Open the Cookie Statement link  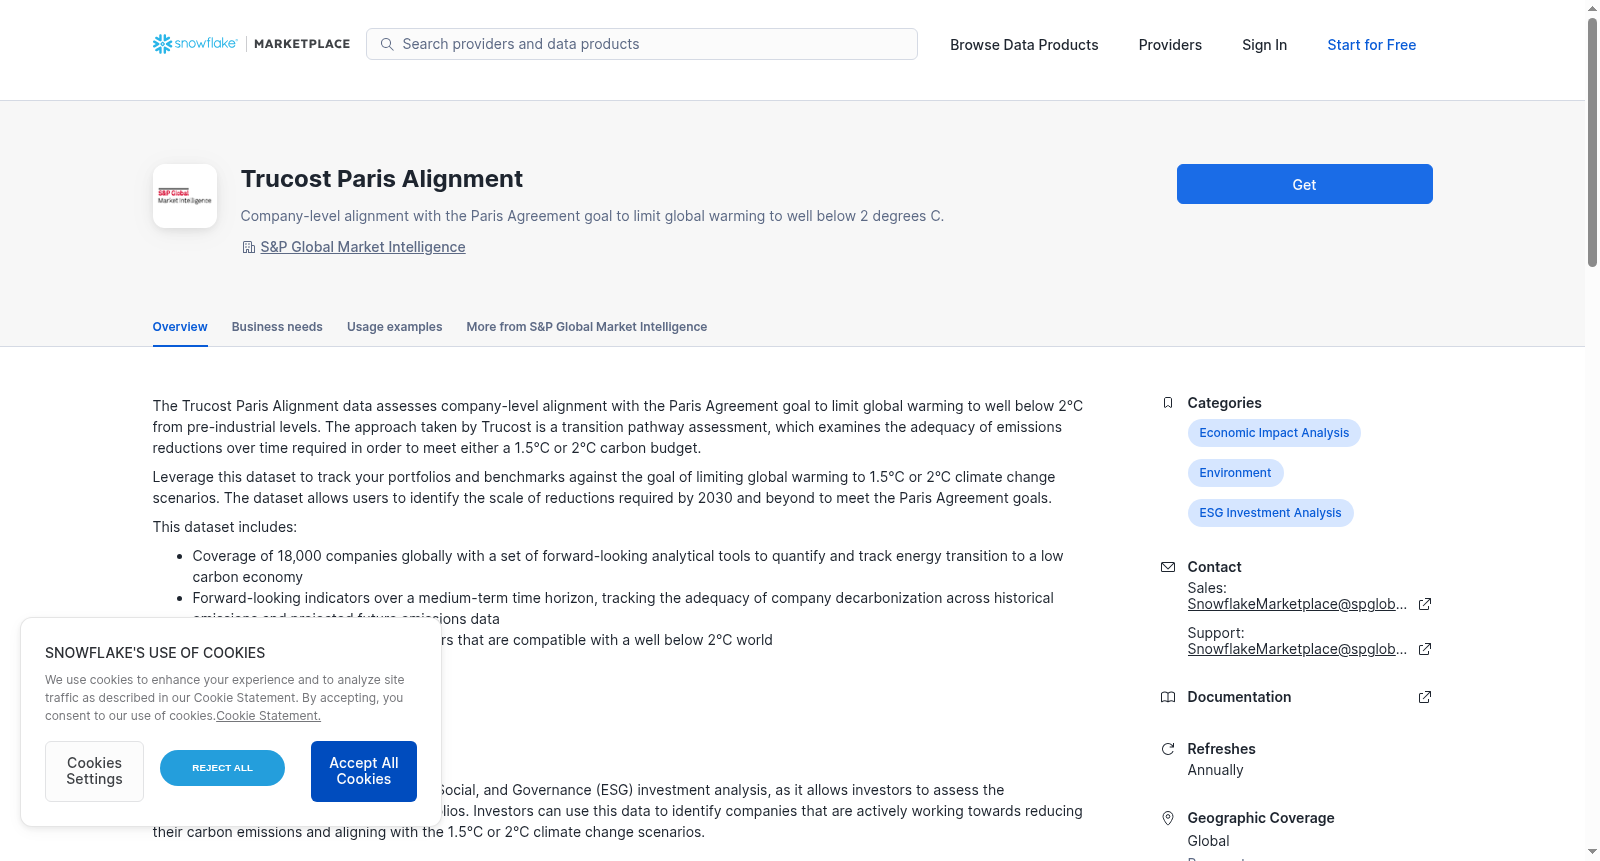point(268,716)
